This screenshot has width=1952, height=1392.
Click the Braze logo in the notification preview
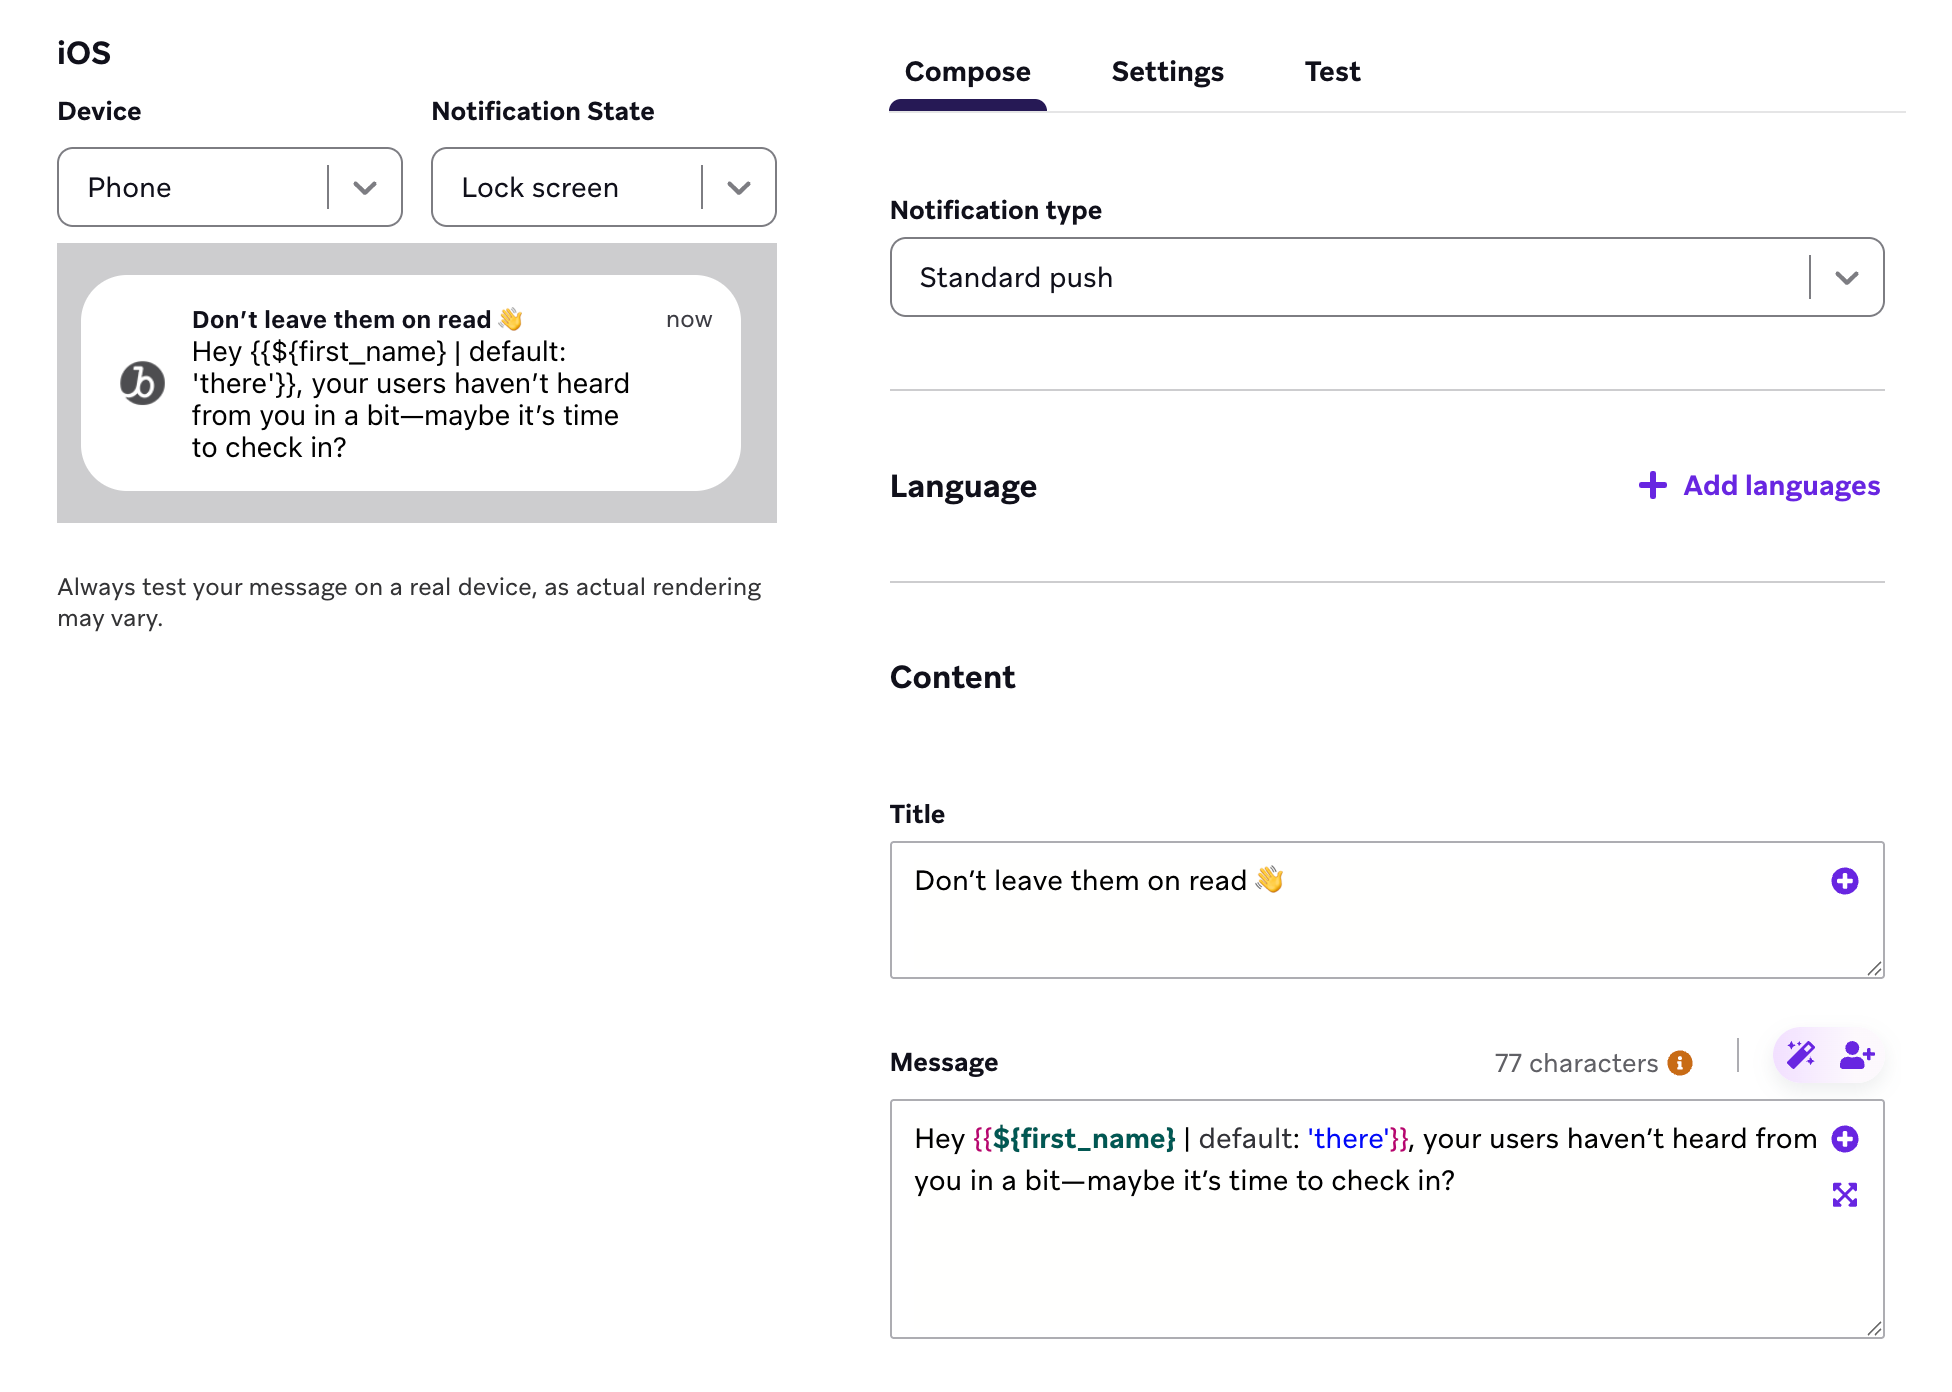(143, 384)
